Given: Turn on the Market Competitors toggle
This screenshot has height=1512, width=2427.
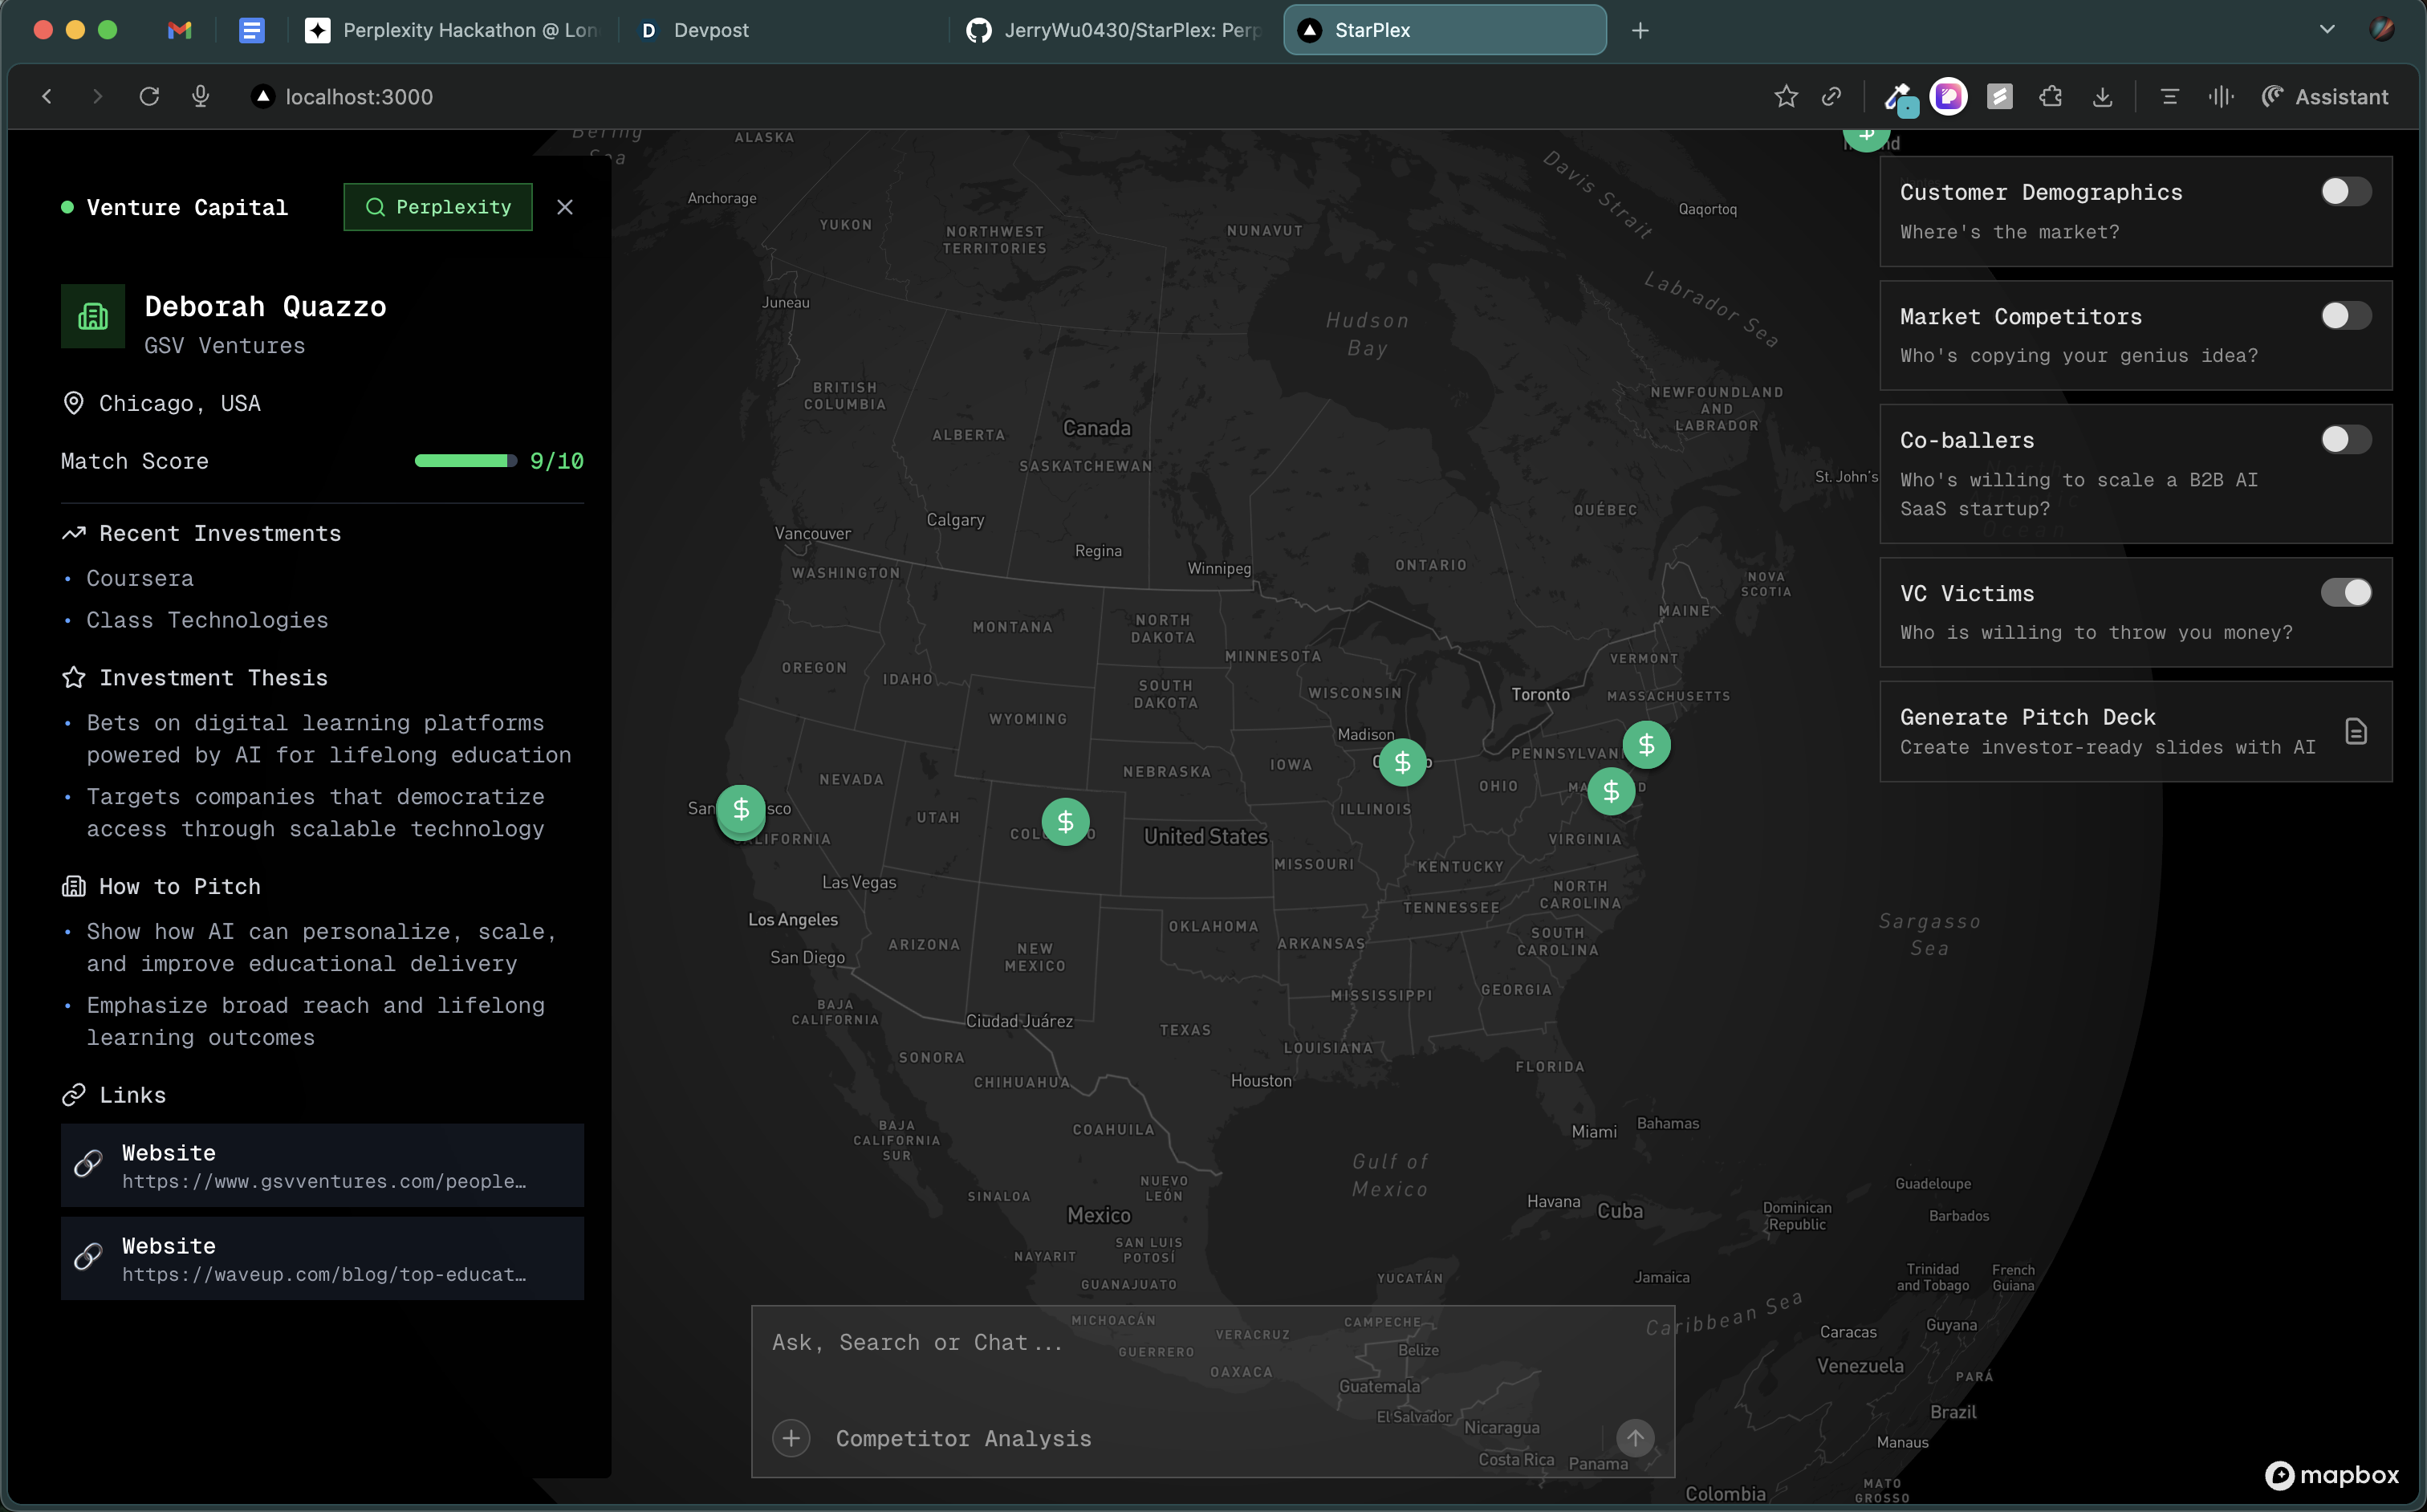Looking at the screenshot, I should (x=2345, y=316).
